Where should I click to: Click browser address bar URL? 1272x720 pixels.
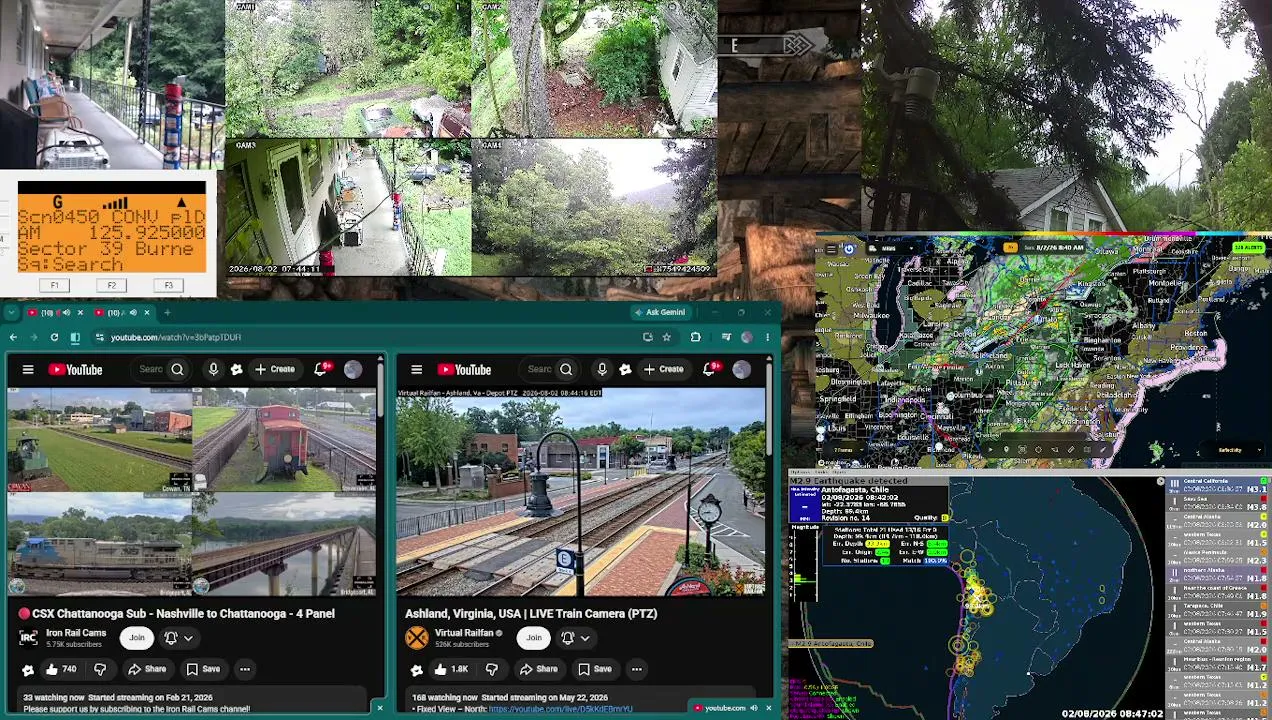point(175,337)
